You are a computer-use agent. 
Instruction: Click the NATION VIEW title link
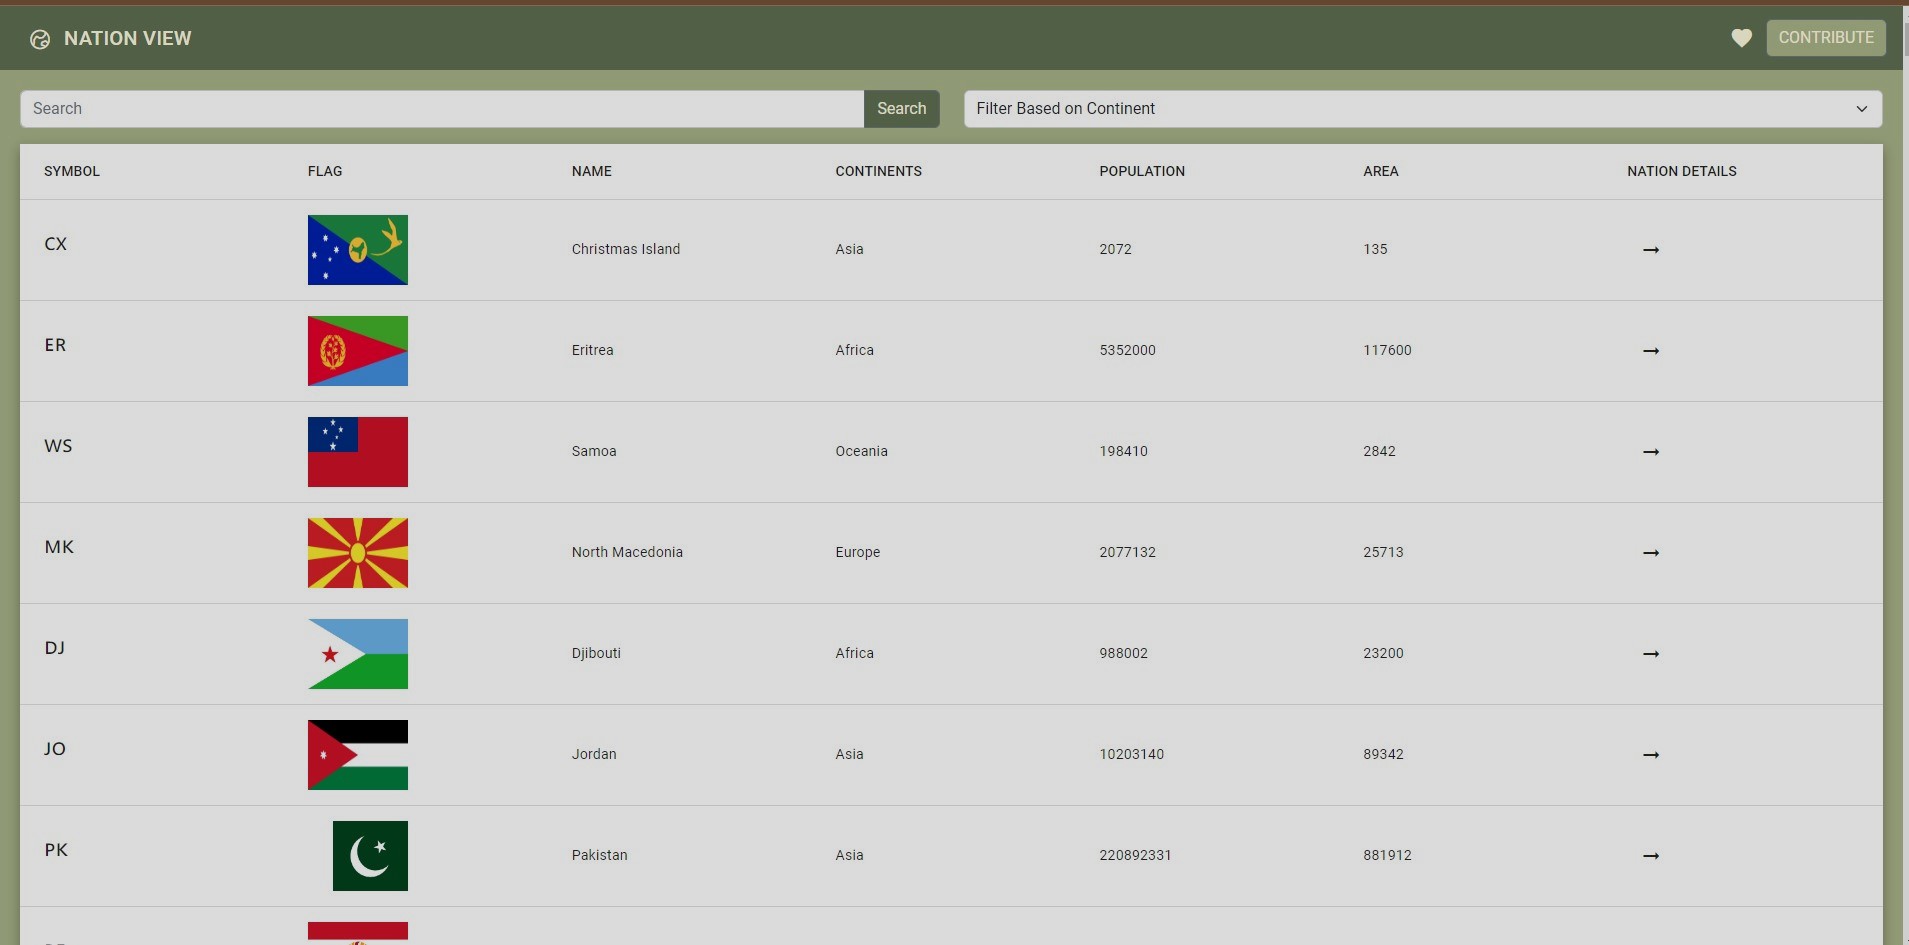(x=127, y=38)
